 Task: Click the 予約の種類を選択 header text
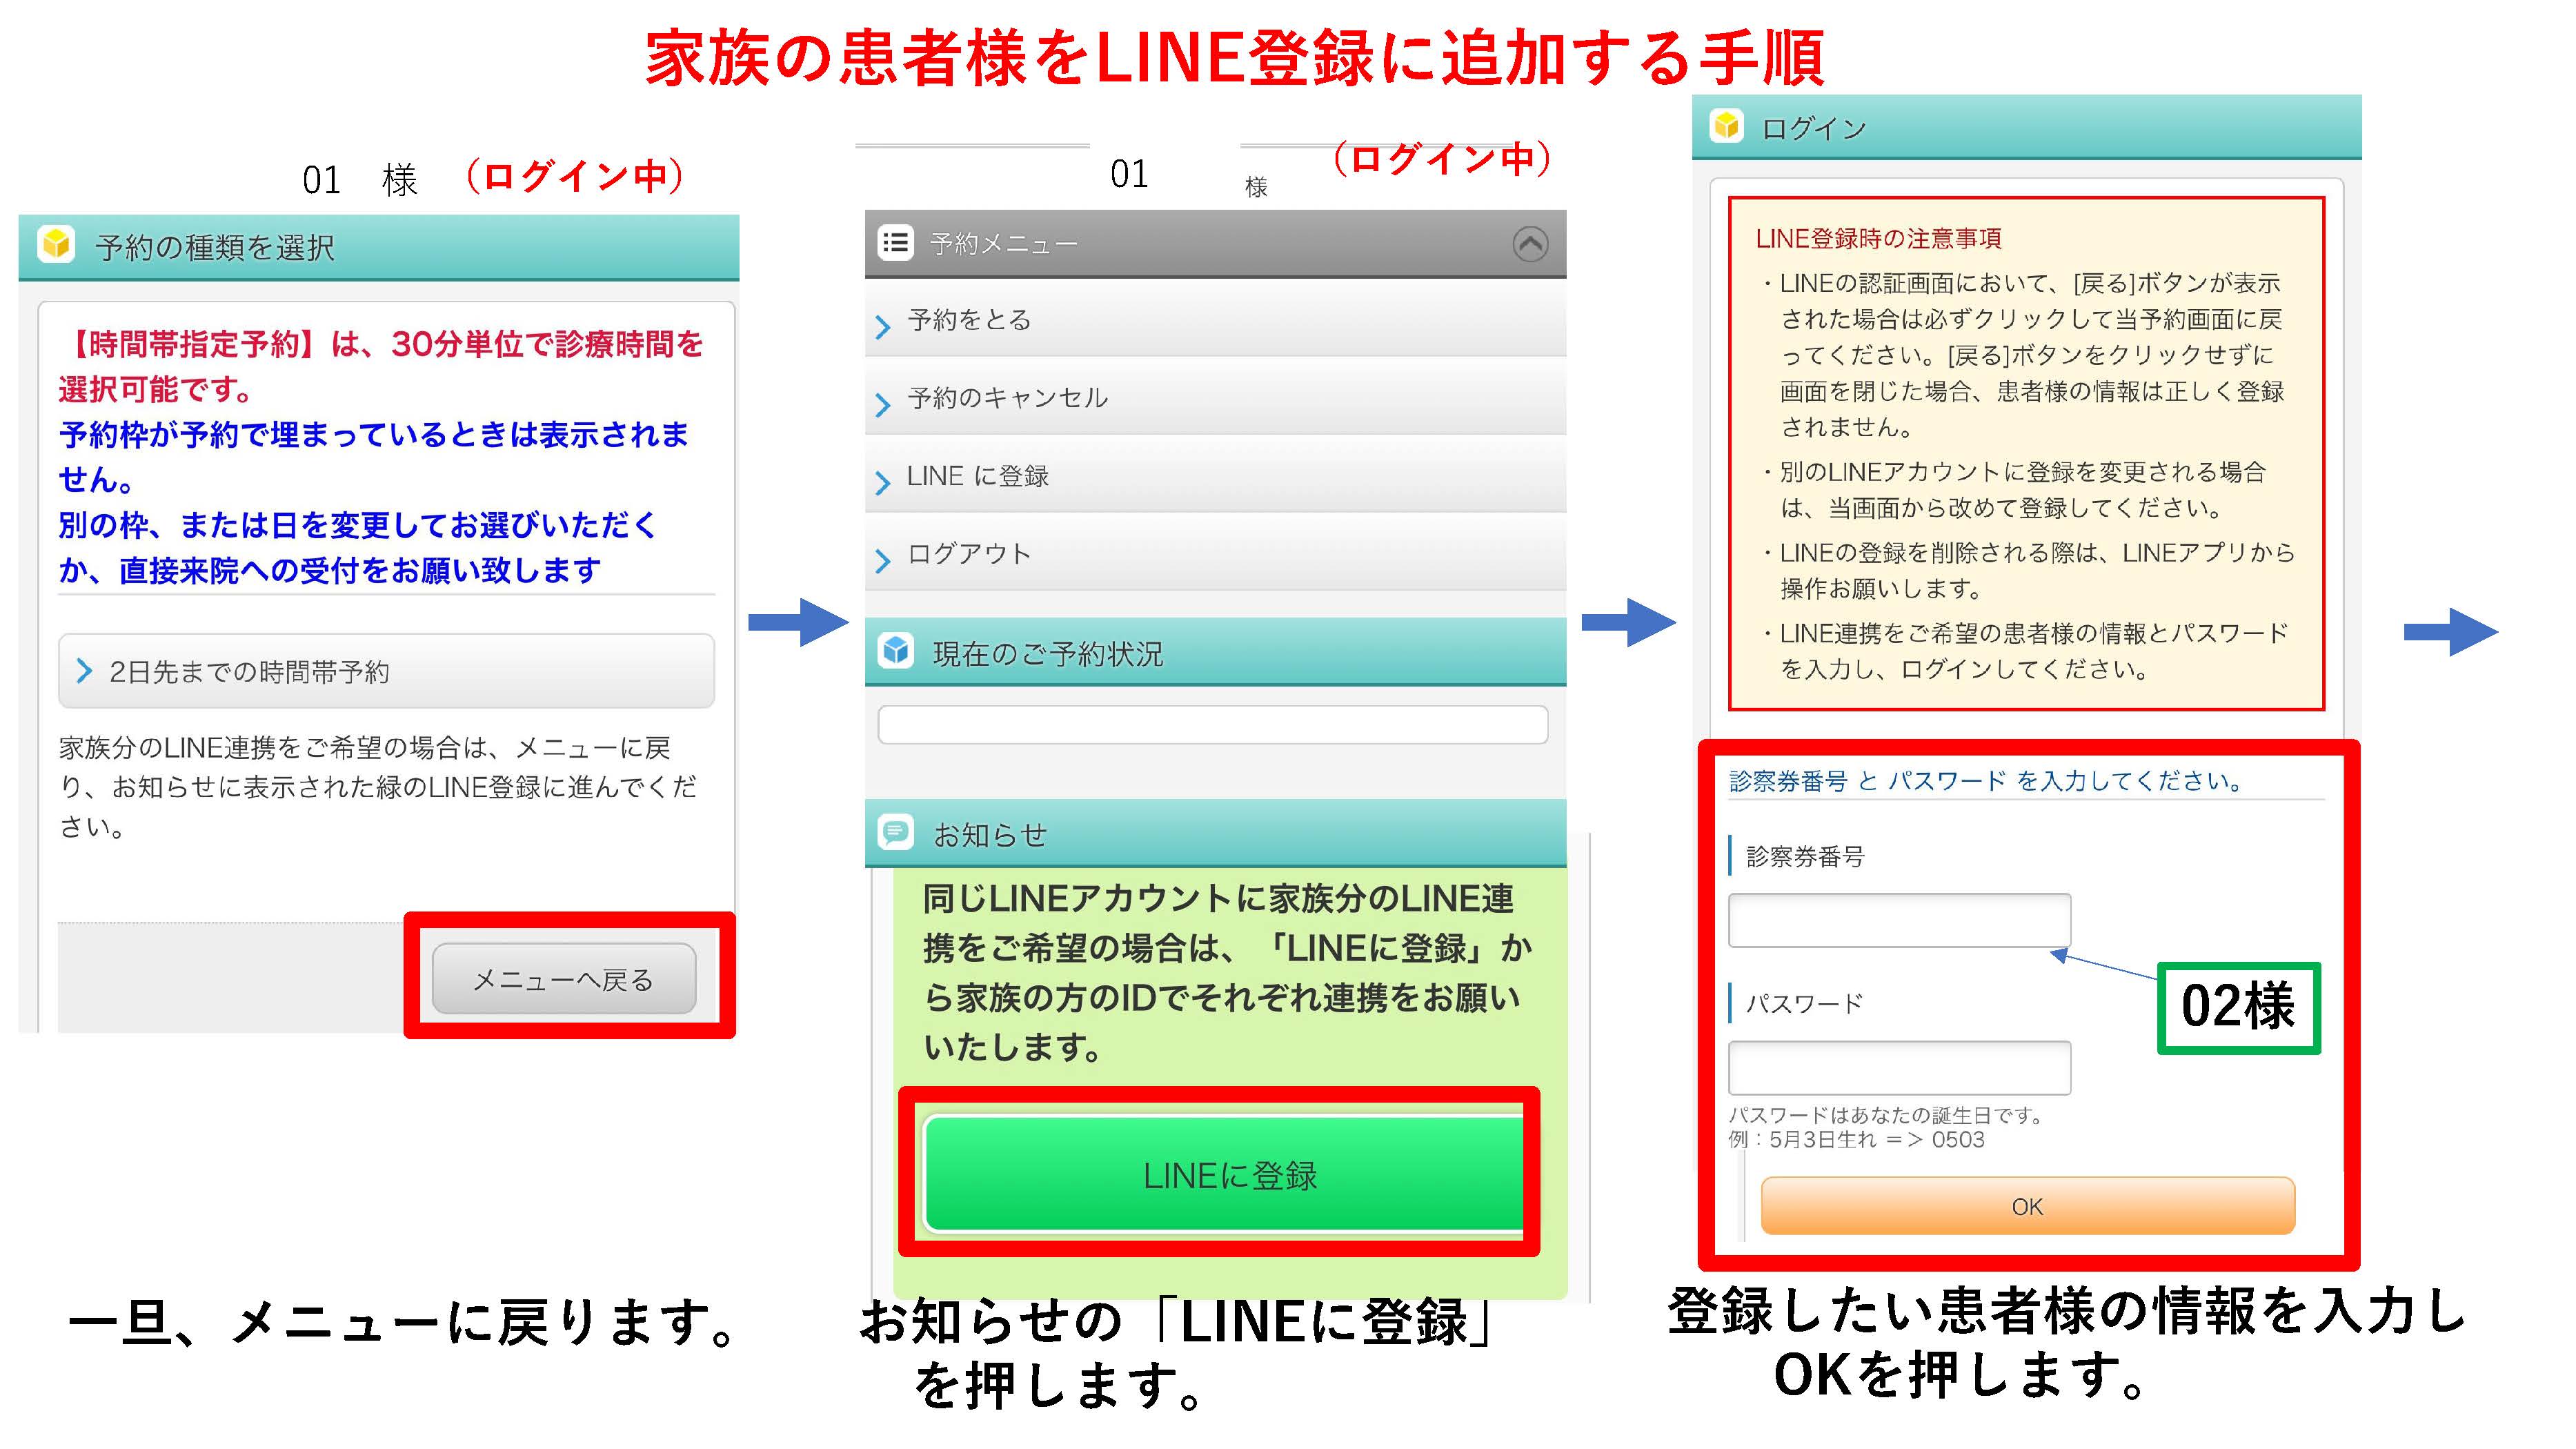point(215,247)
